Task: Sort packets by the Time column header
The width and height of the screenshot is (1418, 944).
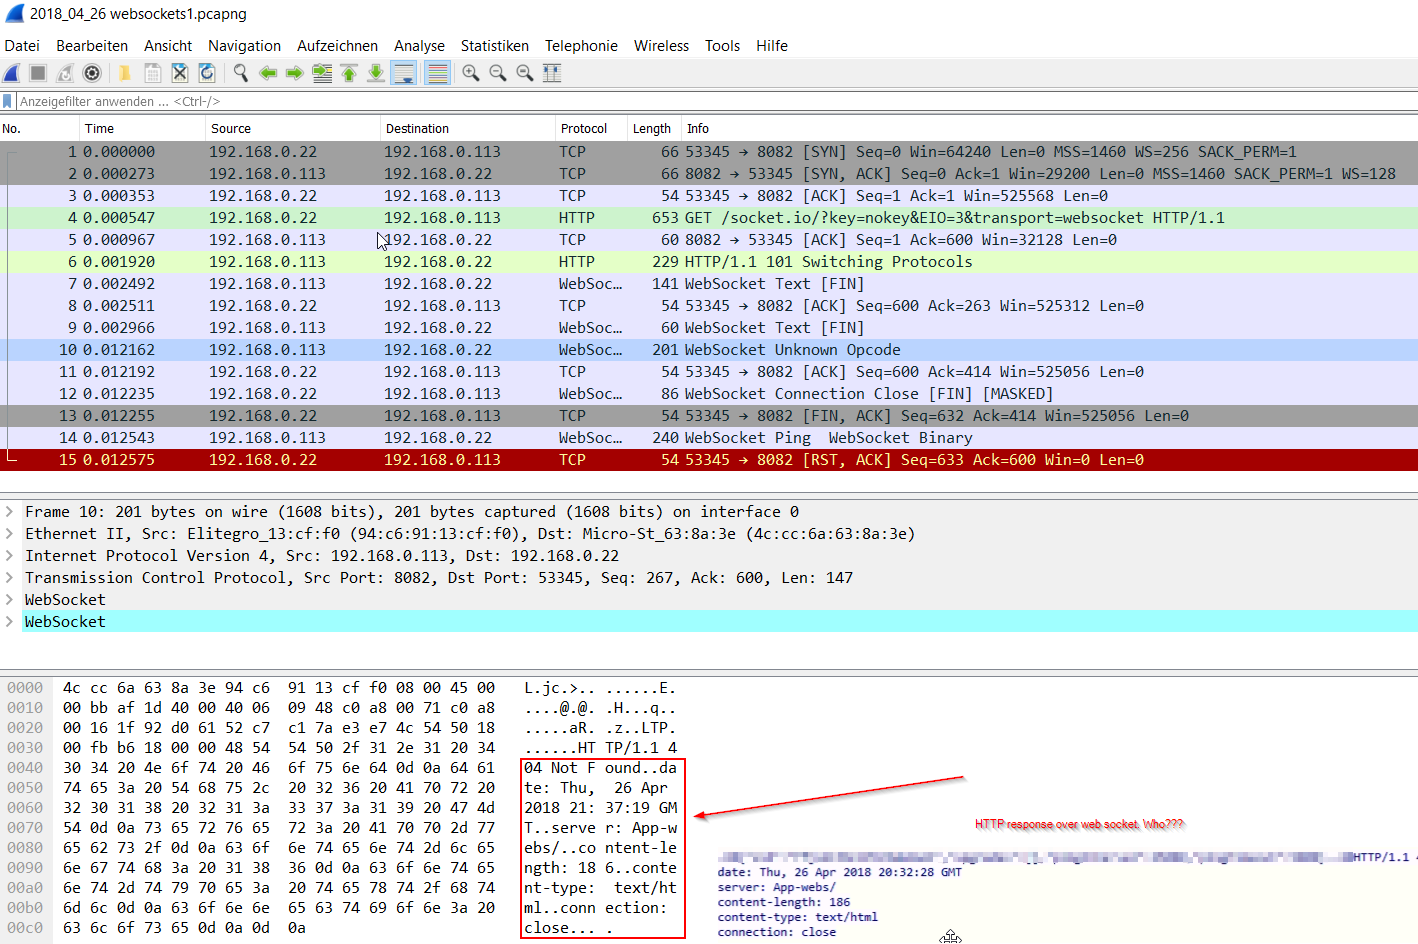Action: coord(142,129)
